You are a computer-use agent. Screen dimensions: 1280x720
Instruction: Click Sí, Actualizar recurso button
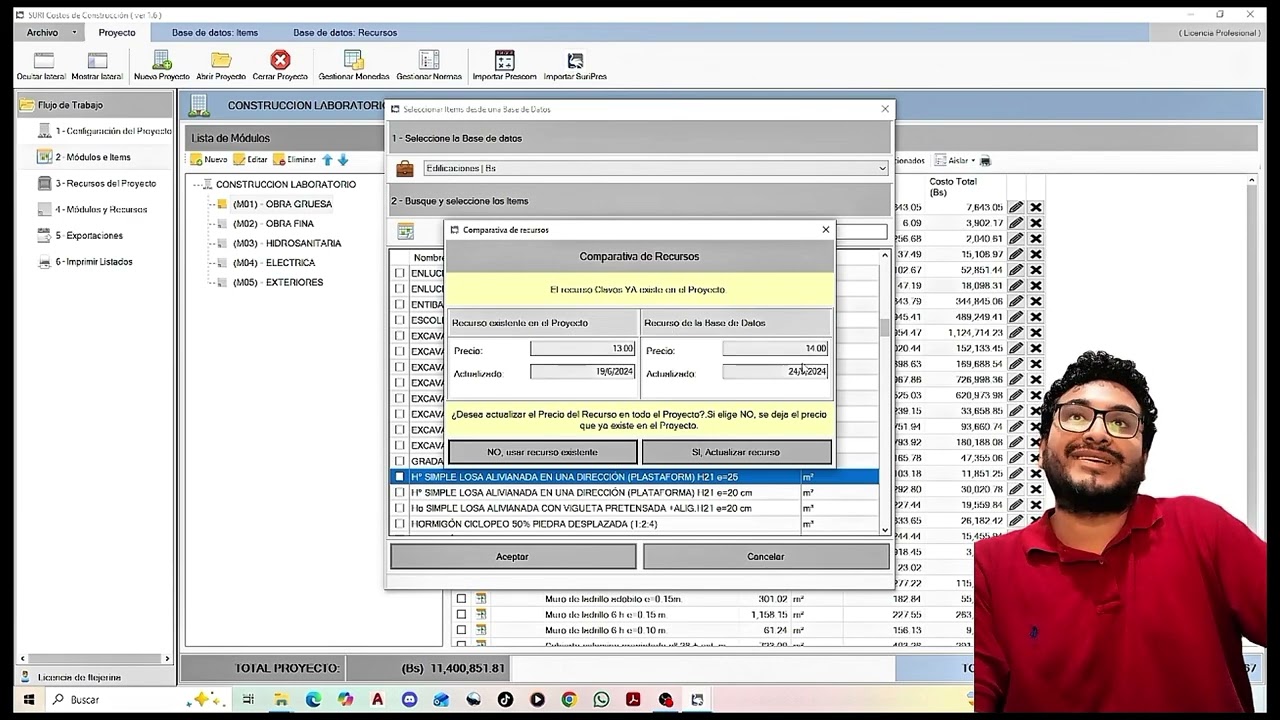(x=736, y=452)
